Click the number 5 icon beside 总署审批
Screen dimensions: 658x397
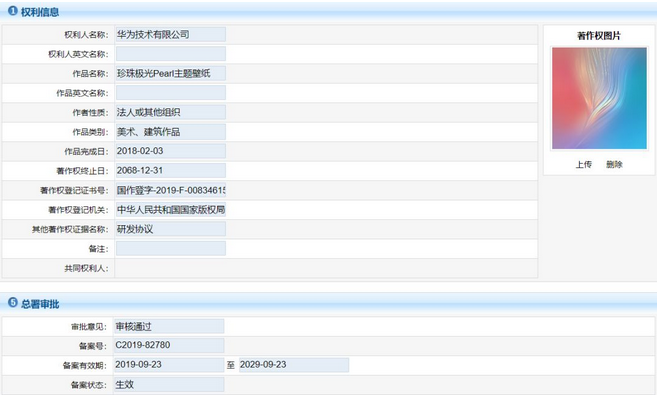pos(13,303)
